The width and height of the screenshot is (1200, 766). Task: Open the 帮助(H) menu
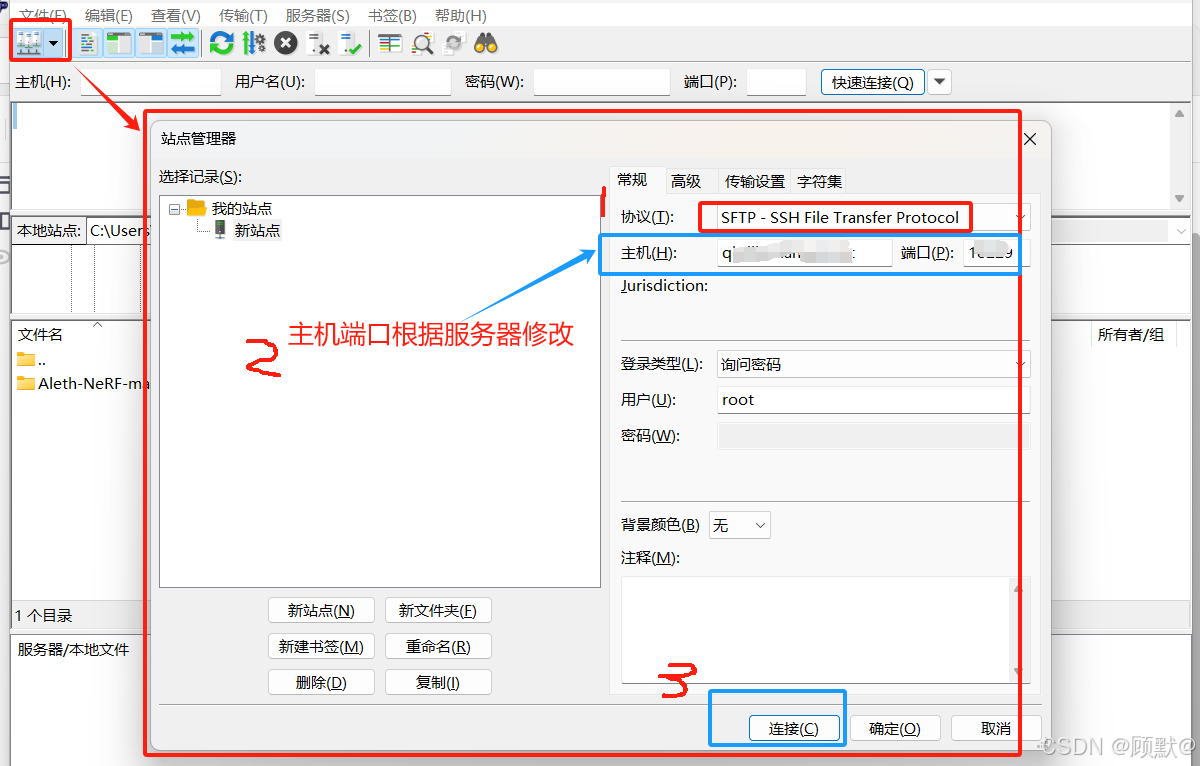pos(460,15)
